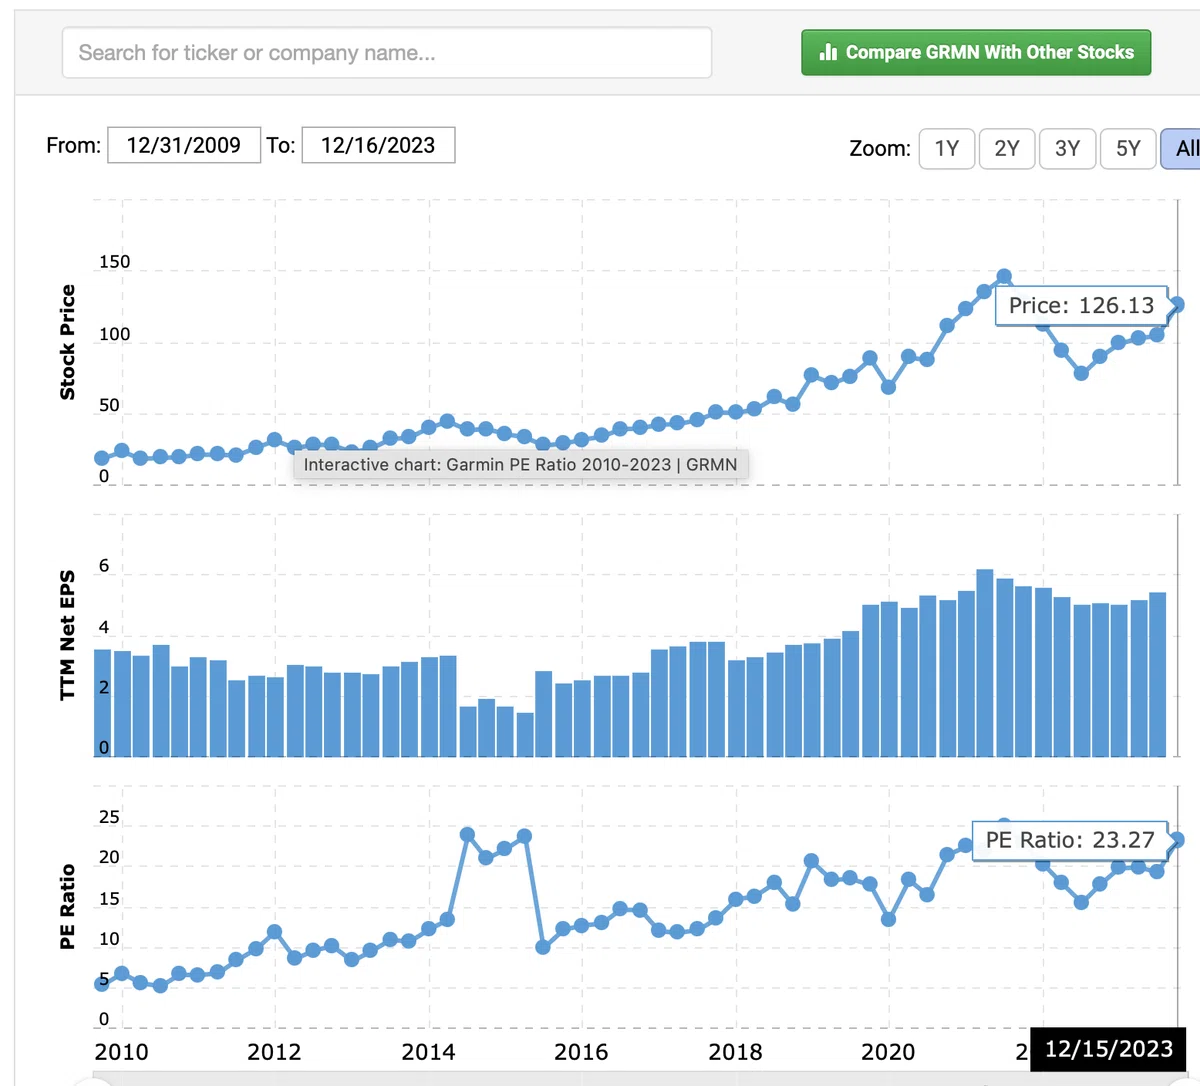Viewport: 1200px width, 1086px height.
Task: Click the Price: 126.13 tooltip
Action: 1081,305
